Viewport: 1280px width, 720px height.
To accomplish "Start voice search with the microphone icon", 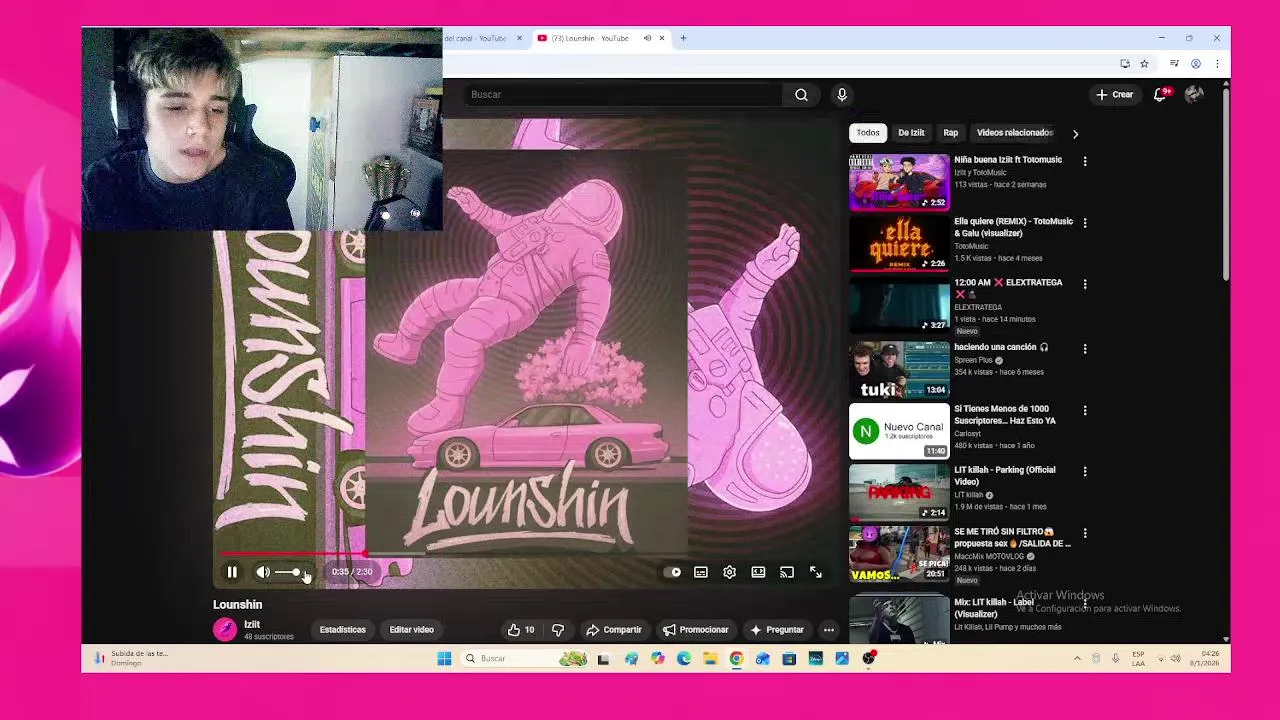I will pyautogui.click(x=842, y=95).
